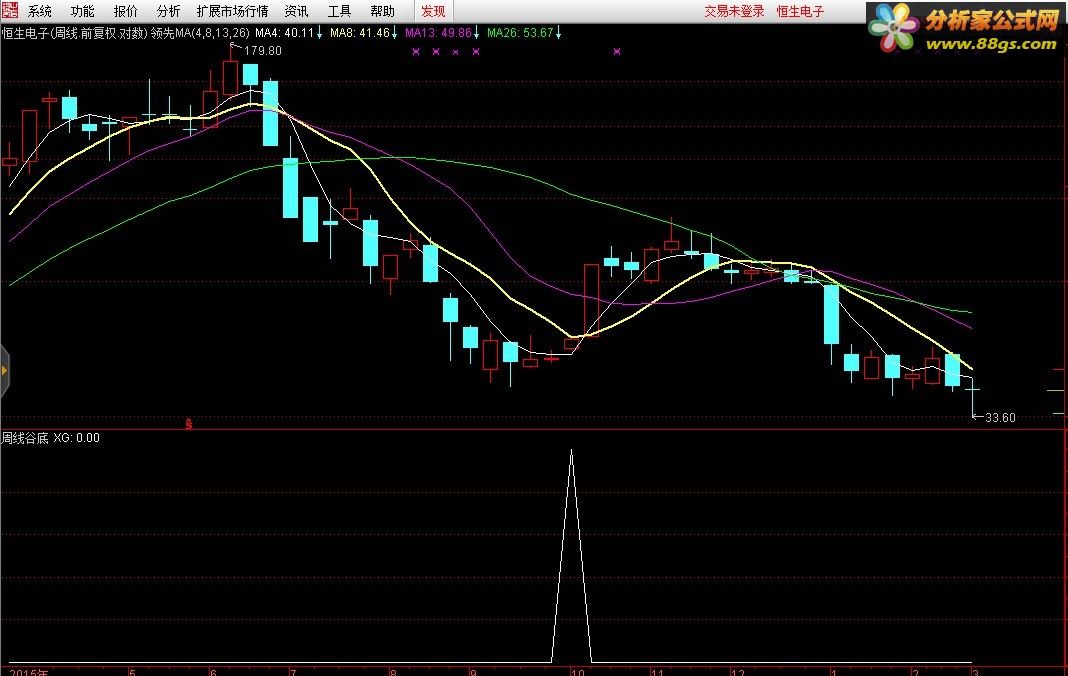Click the month 10 marker on time axis

pyautogui.click(x=578, y=672)
